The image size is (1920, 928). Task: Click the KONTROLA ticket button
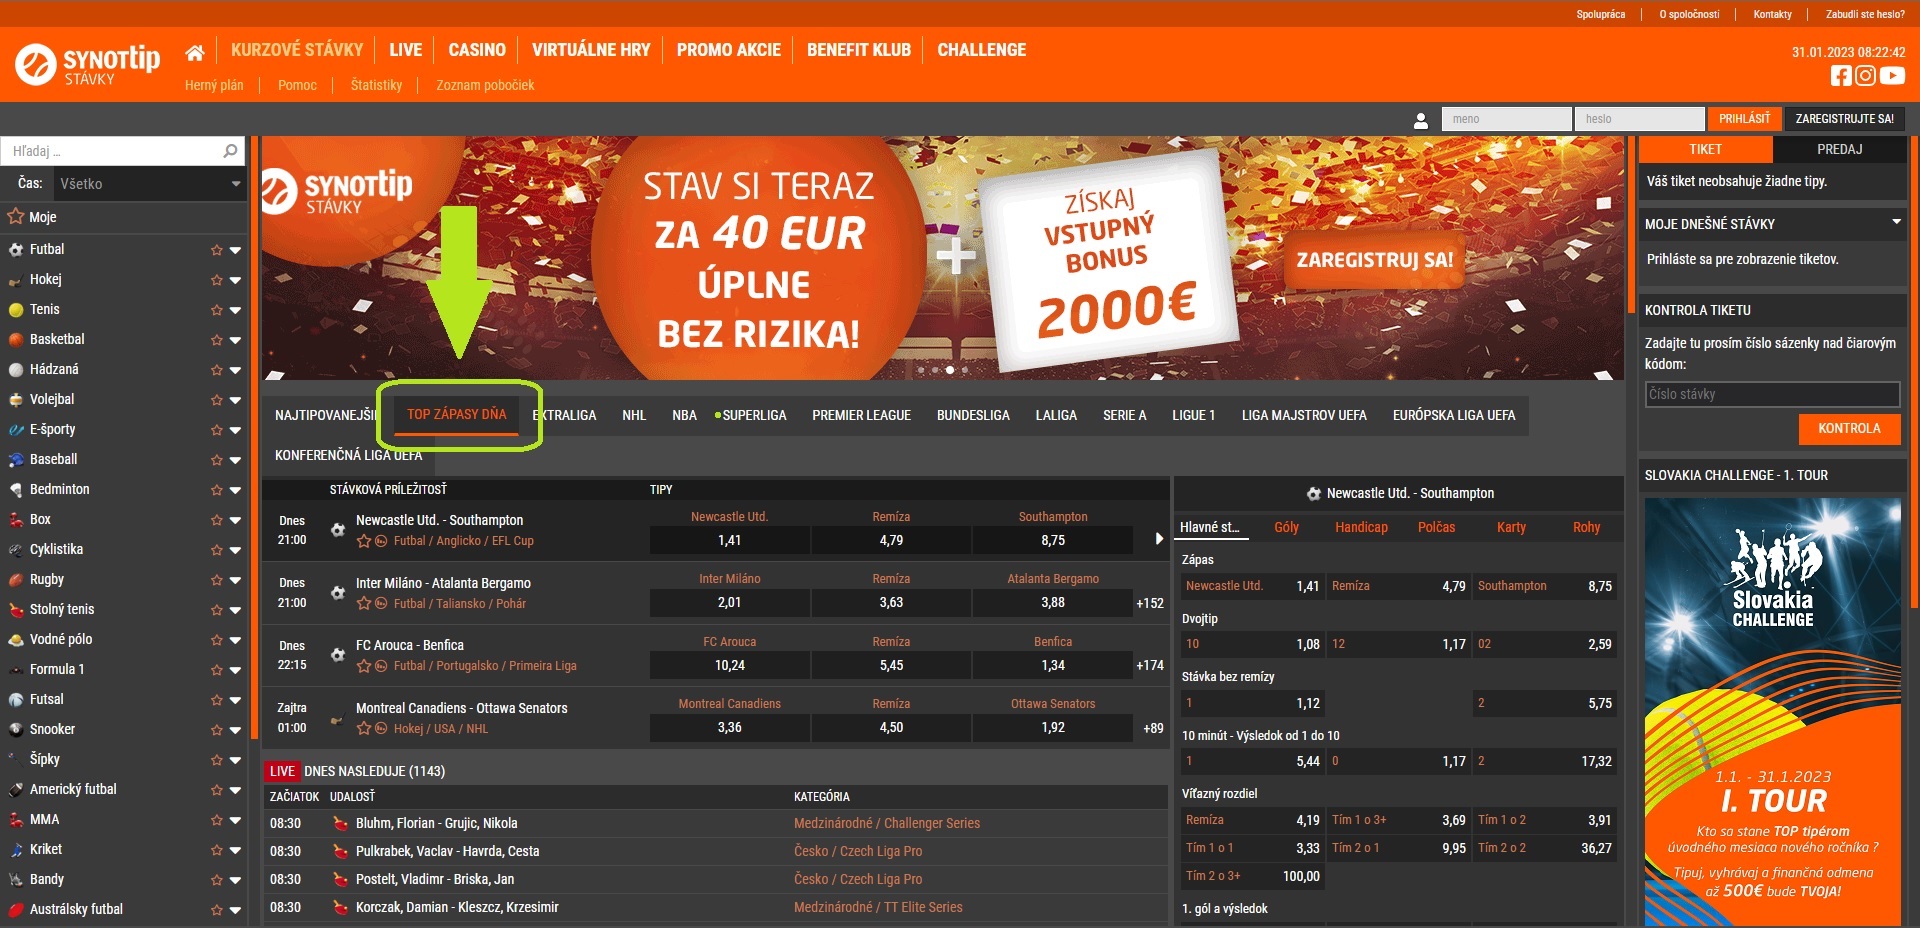pos(1849,428)
